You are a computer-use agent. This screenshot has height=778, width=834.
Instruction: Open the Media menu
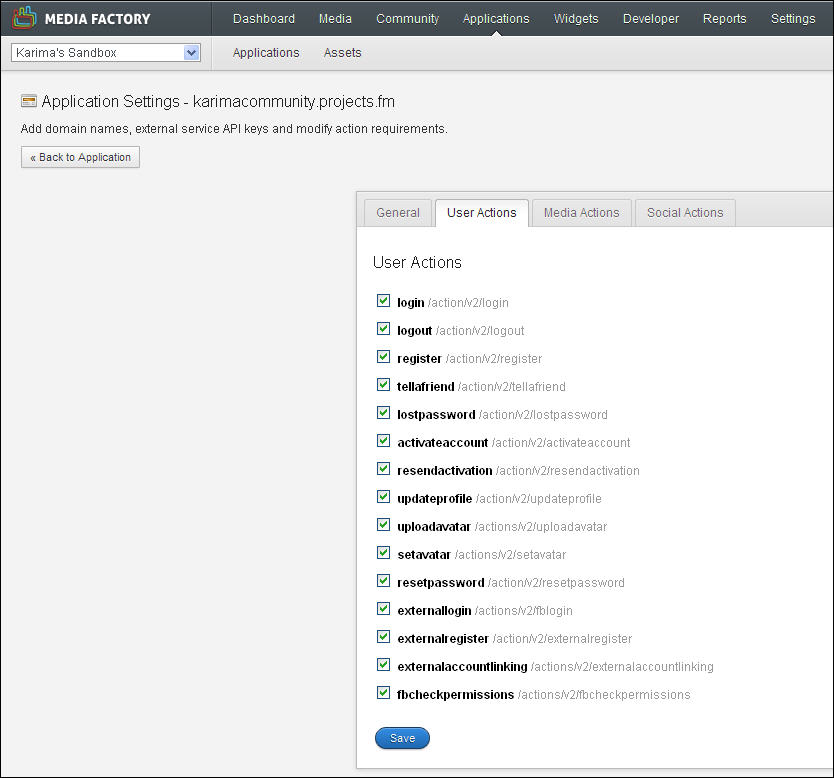coord(335,19)
